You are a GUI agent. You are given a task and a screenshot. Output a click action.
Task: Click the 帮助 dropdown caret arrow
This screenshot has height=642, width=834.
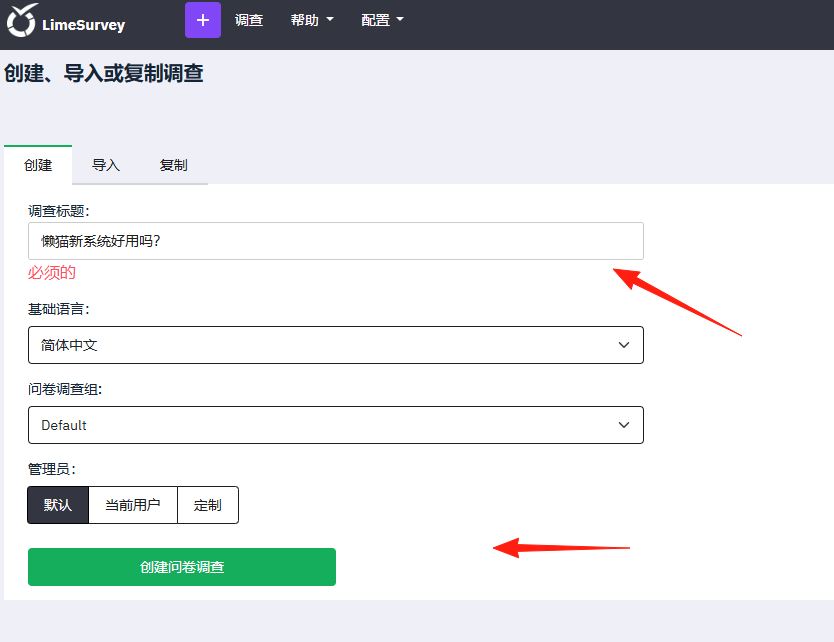(x=330, y=20)
